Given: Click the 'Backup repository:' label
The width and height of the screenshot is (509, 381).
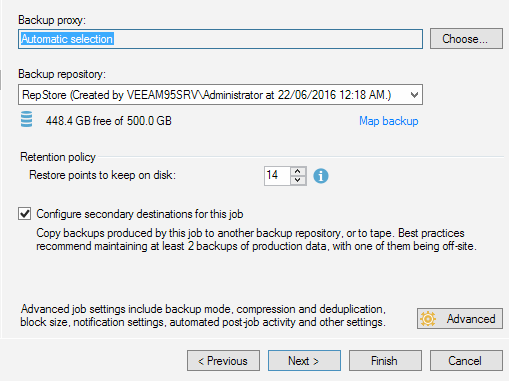Looking at the screenshot, I should [x=62, y=74].
